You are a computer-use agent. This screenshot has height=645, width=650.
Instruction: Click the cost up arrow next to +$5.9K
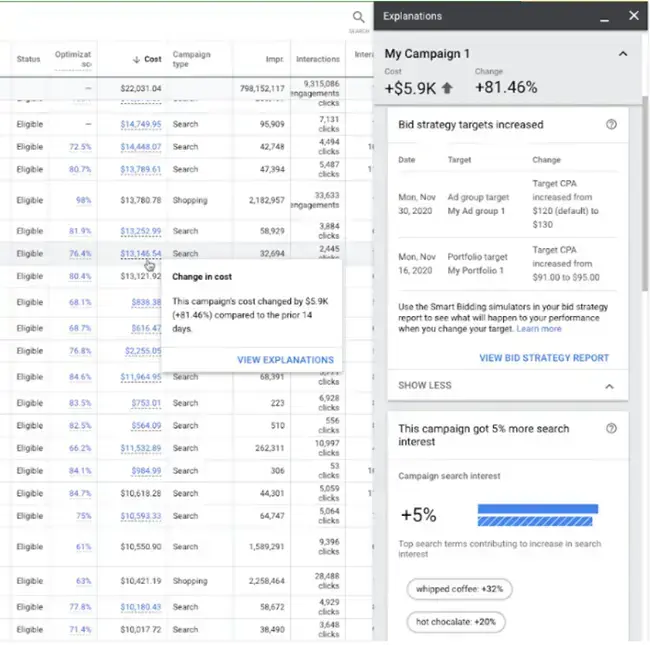[x=447, y=88]
